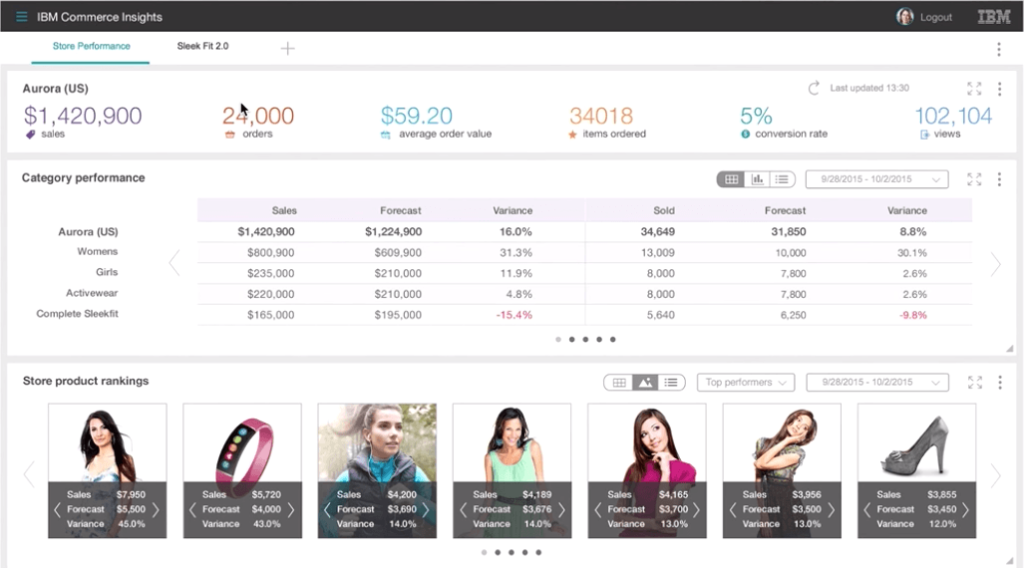
Task: Switch product rankings to image view
Action: (645, 383)
